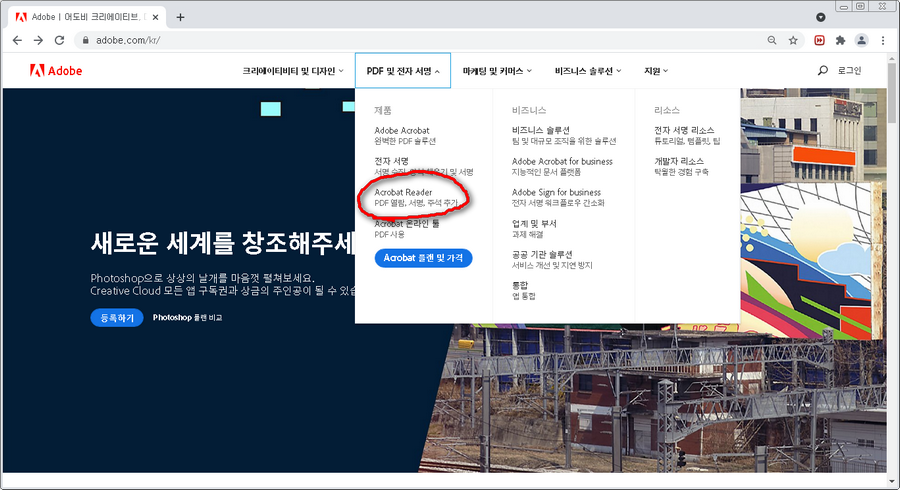Open 개발자 리소스 entry
The width and height of the screenshot is (900, 490).
pyautogui.click(x=681, y=166)
